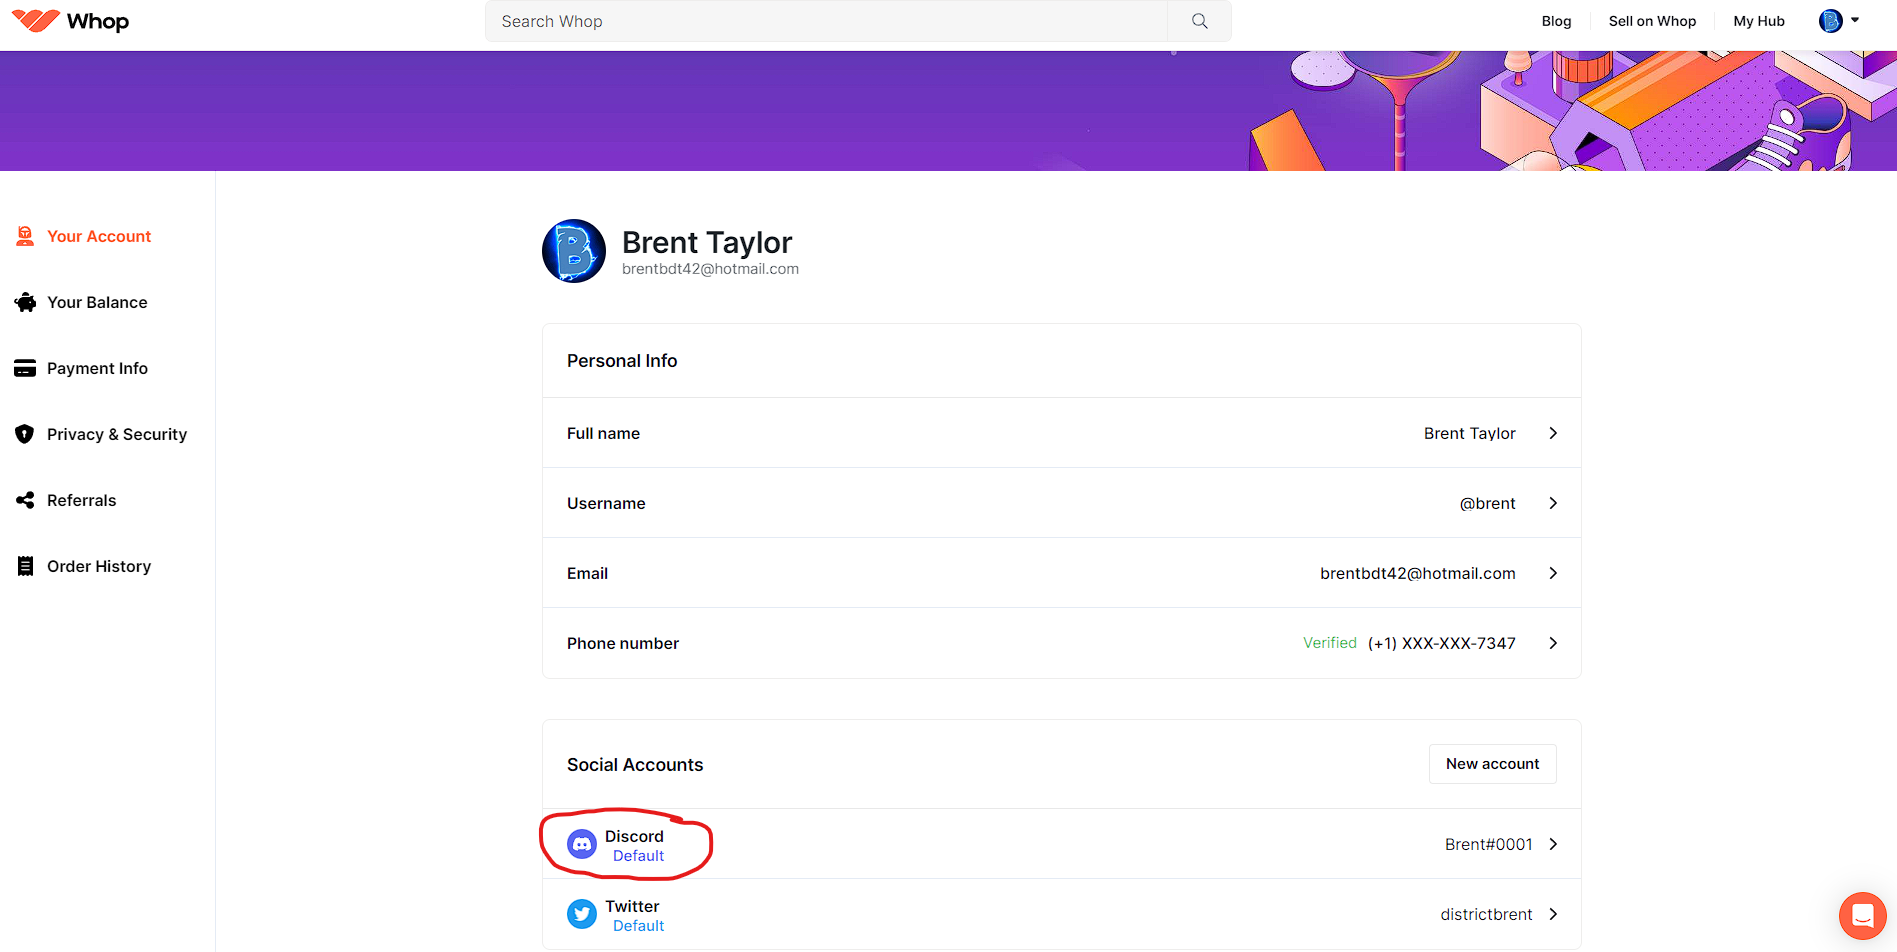
Task: Click the Twitter bird icon
Action: [582, 914]
